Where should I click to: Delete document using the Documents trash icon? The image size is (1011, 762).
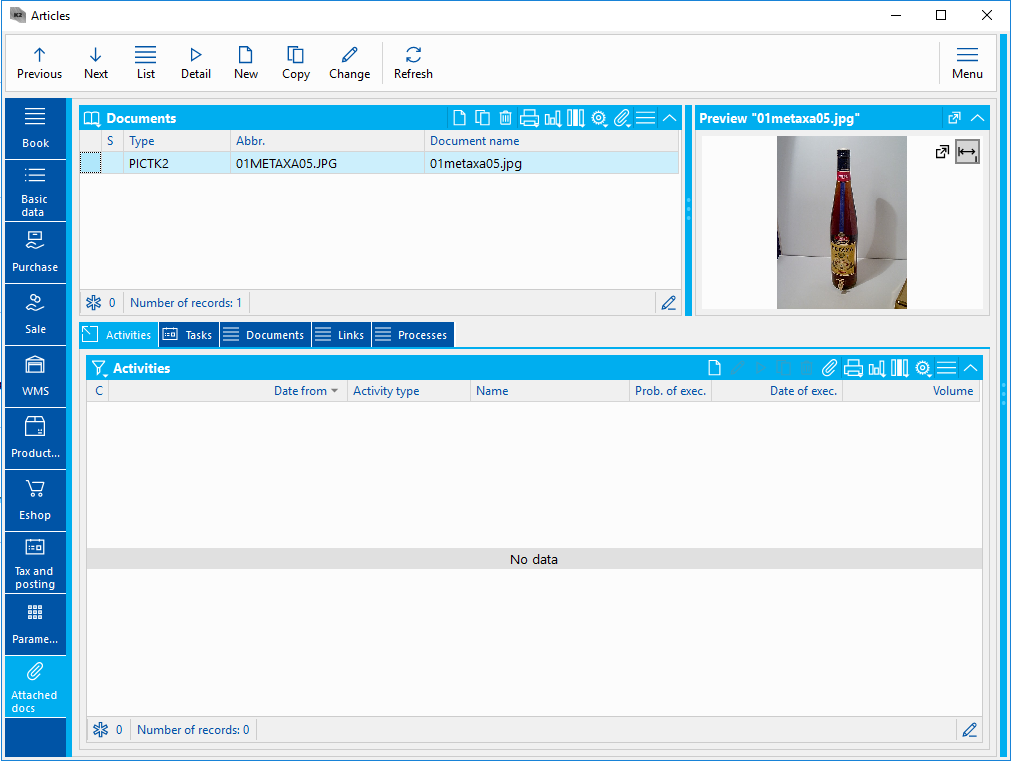click(506, 118)
